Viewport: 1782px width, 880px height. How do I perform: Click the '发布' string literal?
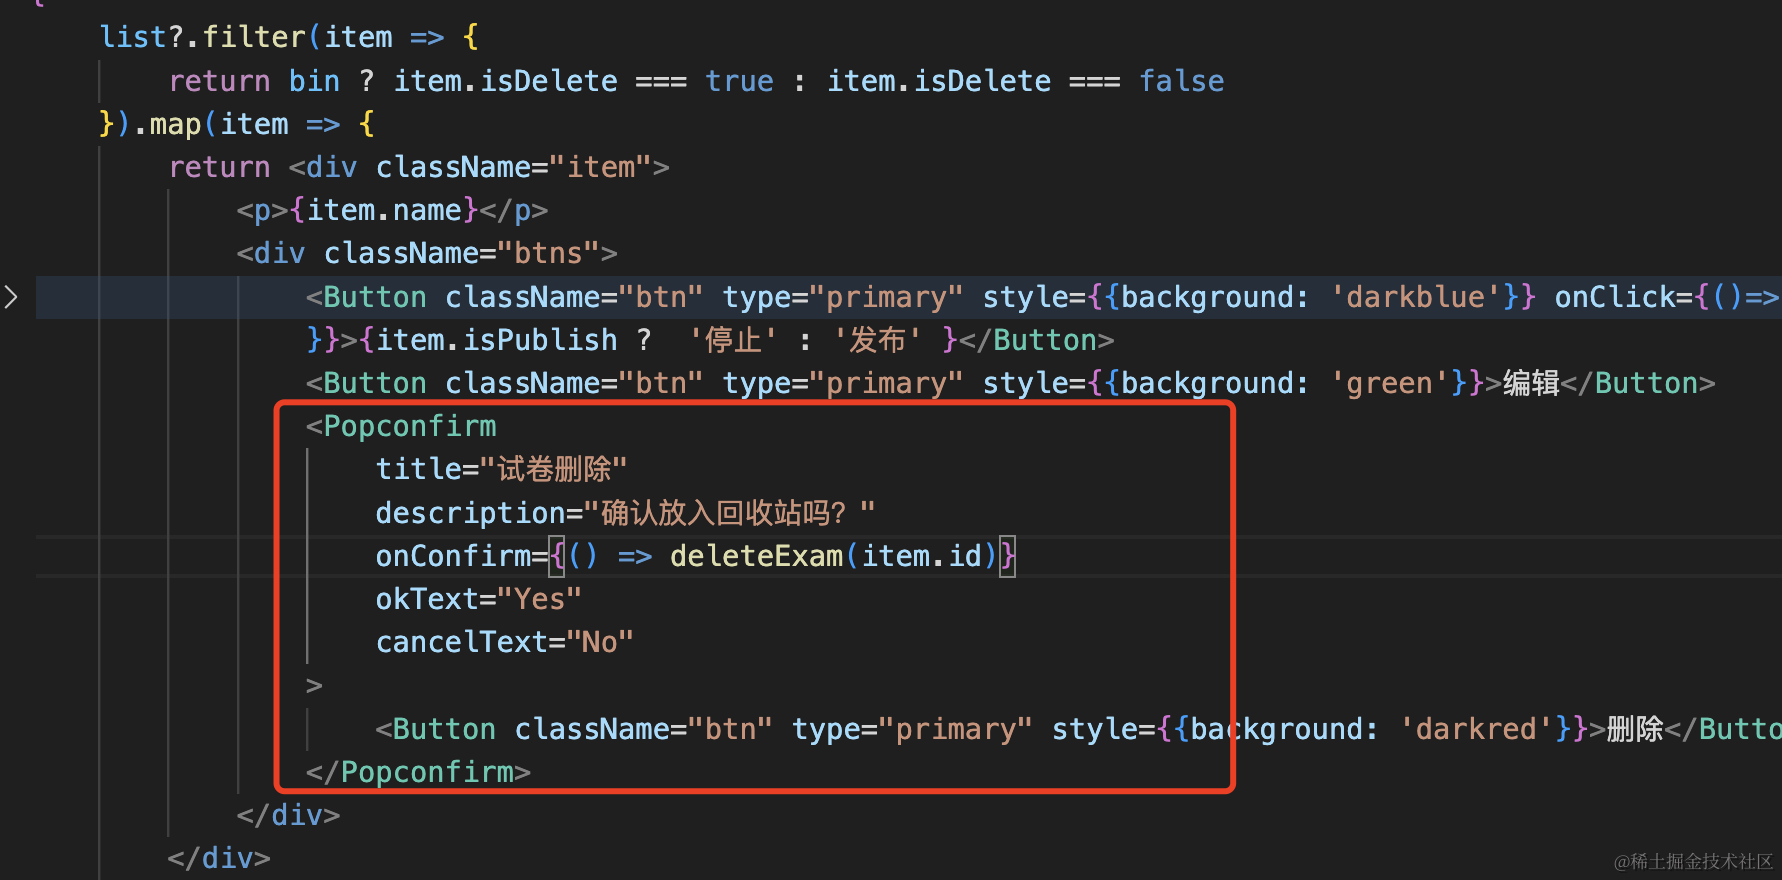[877, 341]
